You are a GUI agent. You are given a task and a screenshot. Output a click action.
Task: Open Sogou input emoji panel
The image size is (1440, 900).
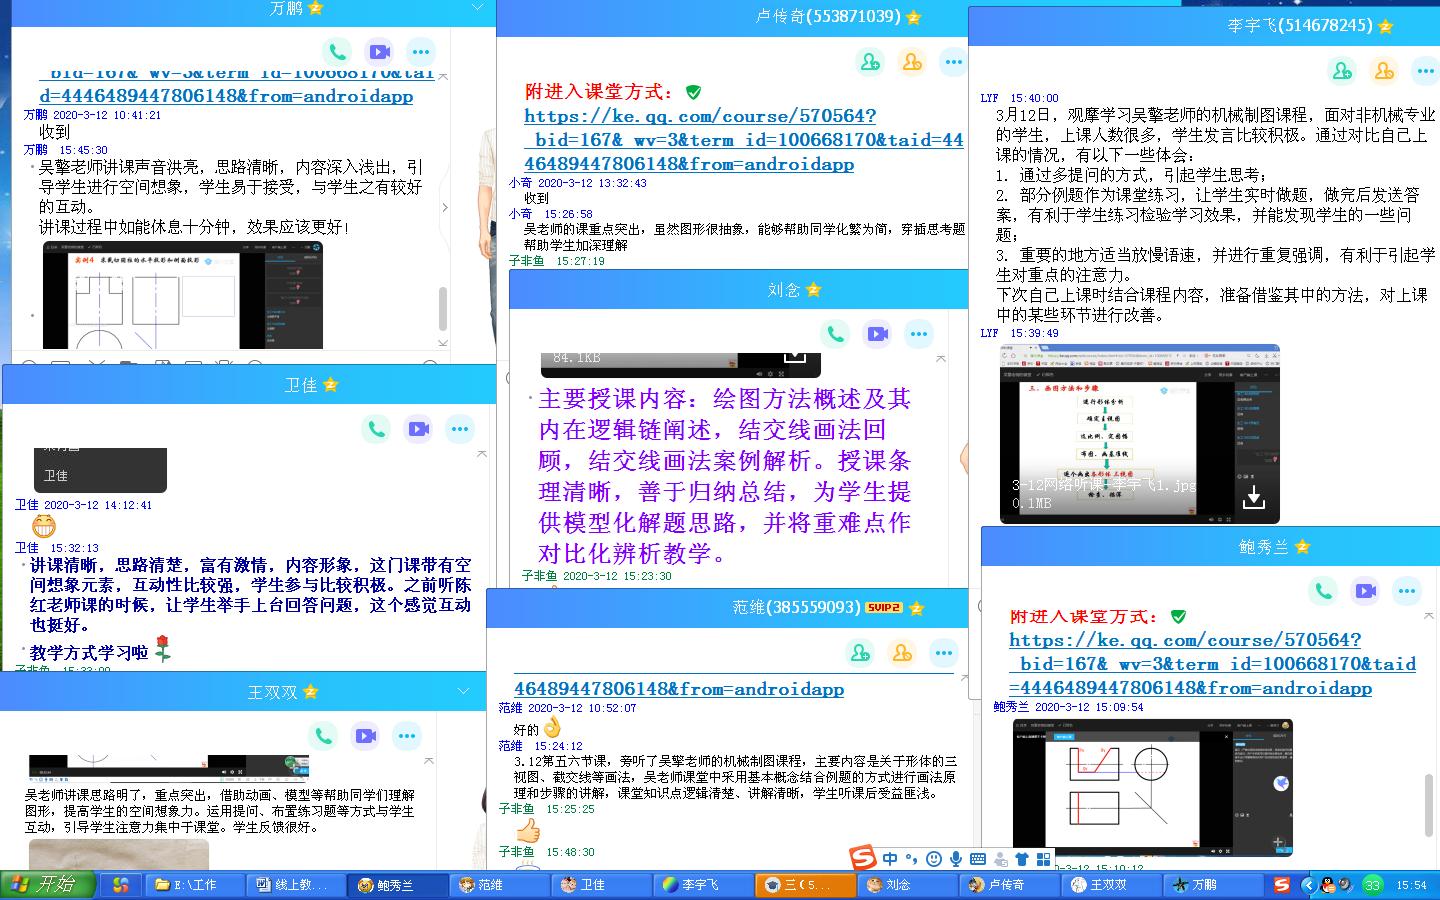[x=933, y=858]
